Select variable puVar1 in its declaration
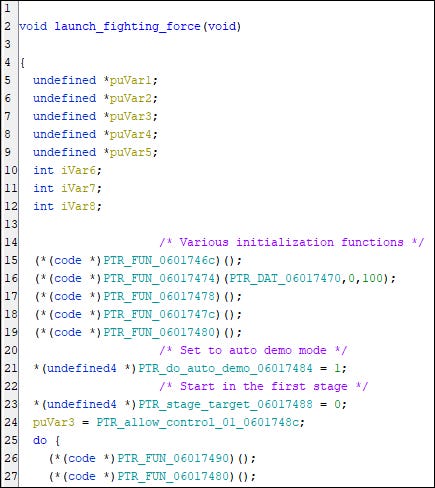Image resolution: width=435 pixels, height=488 pixels. 131,80
